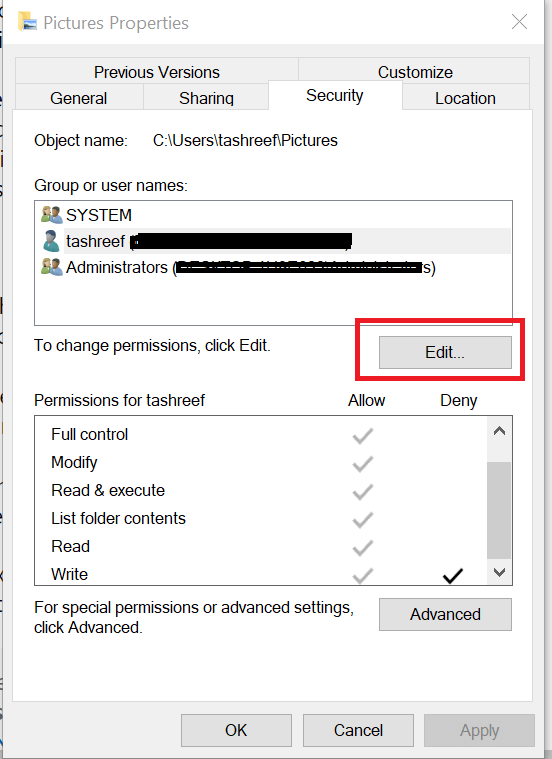Click the permissions list scroll up arrow
This screenshot has width=552, height=759.
coord(499,431)
